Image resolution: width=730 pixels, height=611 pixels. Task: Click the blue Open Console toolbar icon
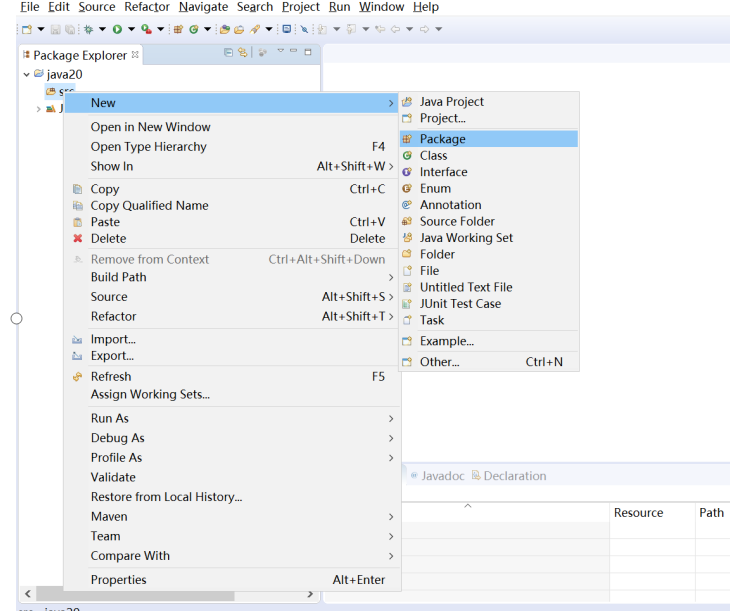pyautogui.click(x=287, y=29)
